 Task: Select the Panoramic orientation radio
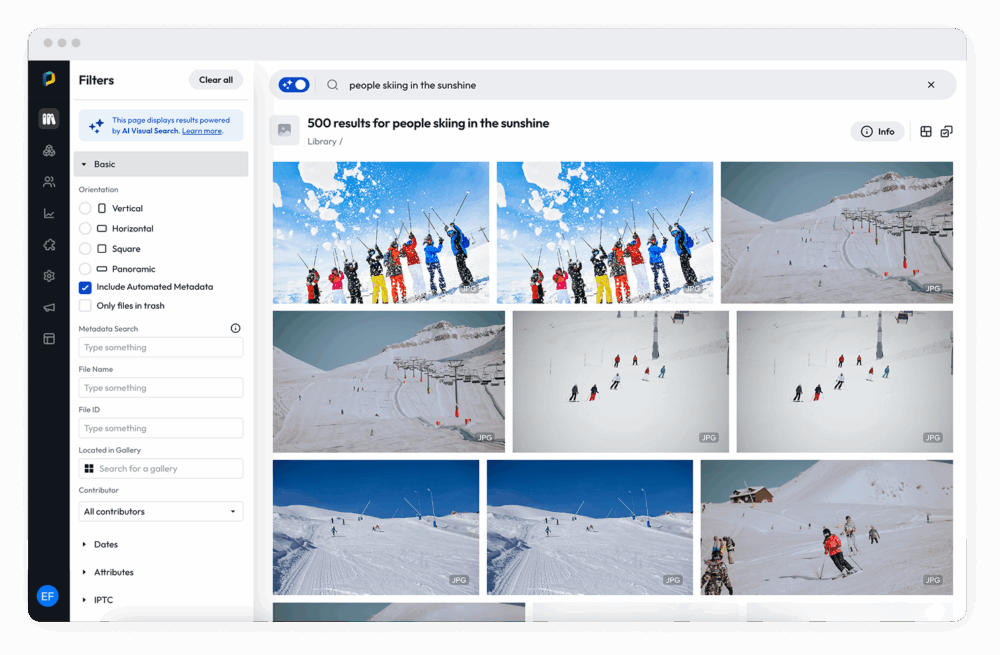pos(85,269)
